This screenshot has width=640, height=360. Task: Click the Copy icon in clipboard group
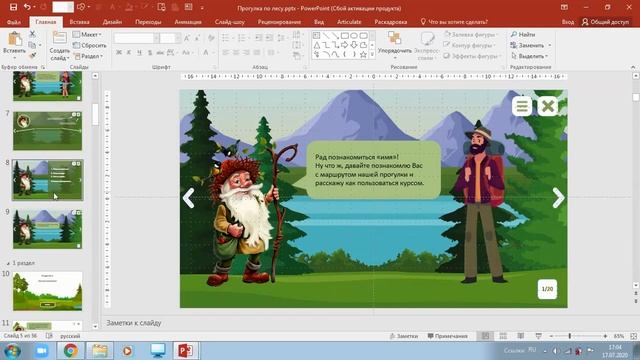click(32, 44)
